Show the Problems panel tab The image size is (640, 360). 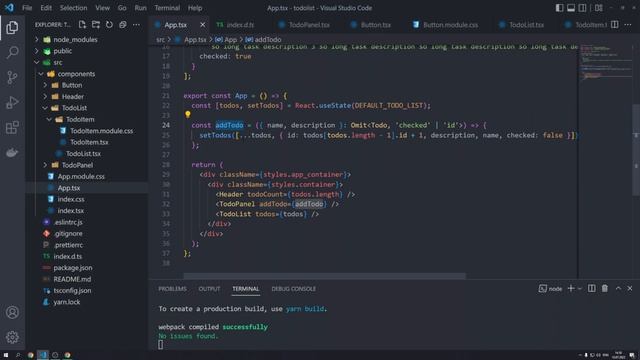pyautogui.click(x=172, y=289)
